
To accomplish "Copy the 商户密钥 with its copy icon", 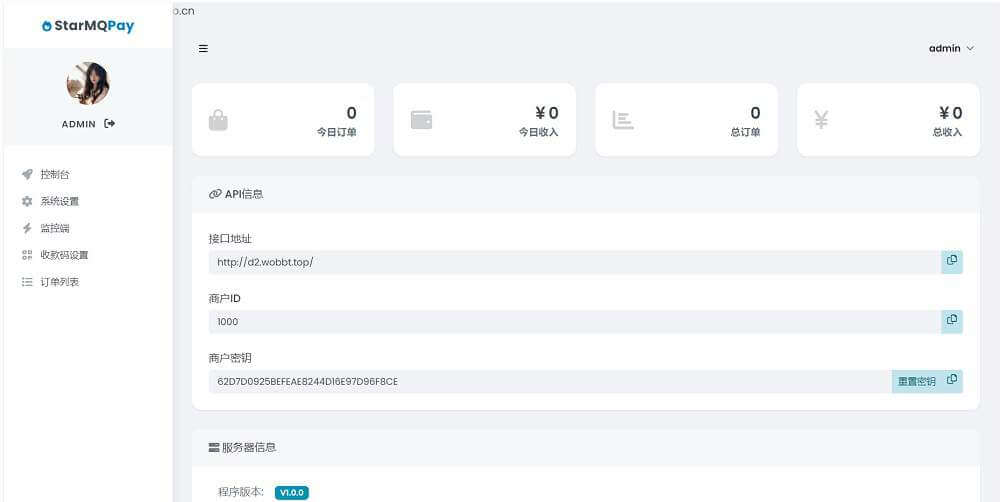I will click(952, 381).
